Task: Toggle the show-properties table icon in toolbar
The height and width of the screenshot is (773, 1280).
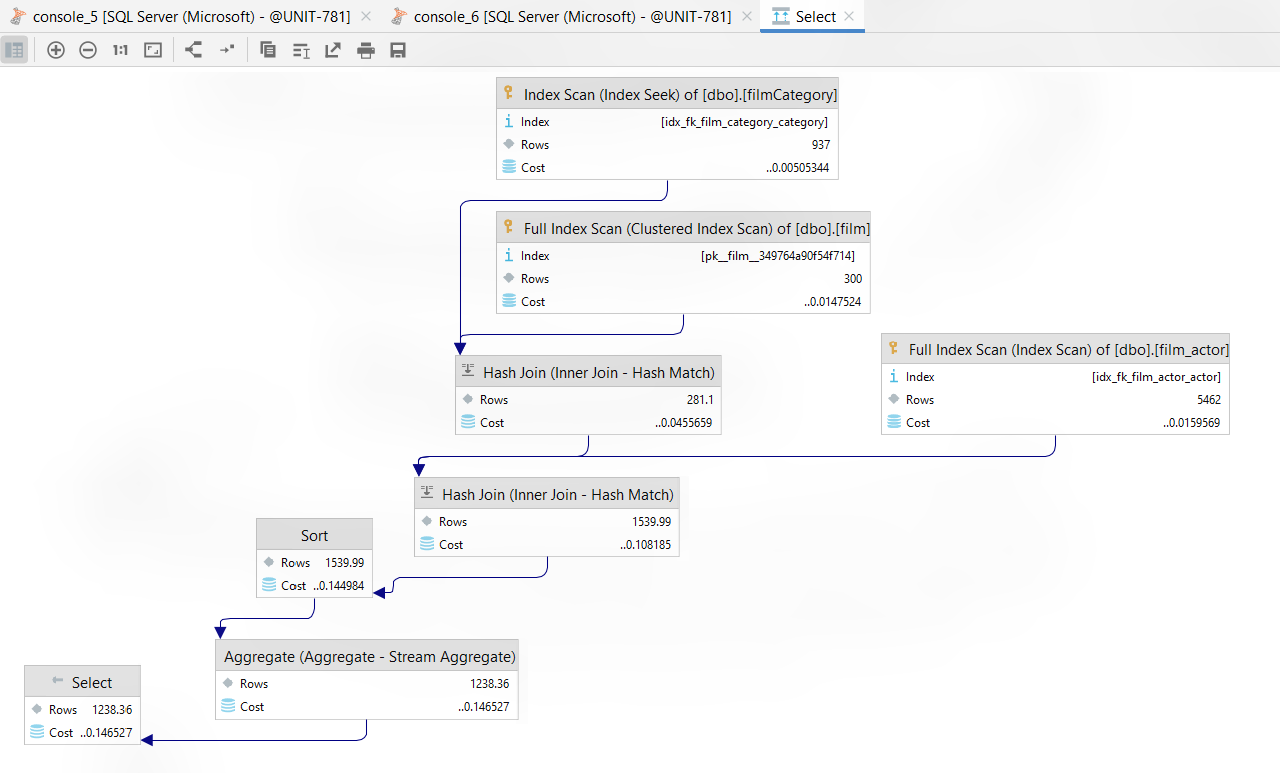Action: 15,50
